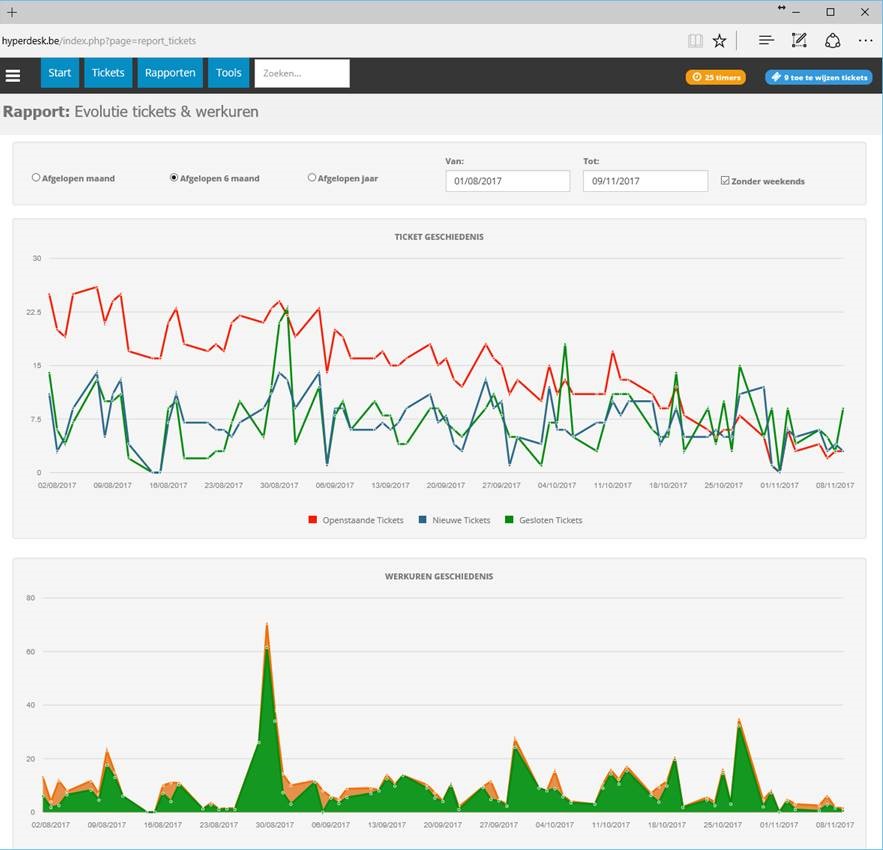
Task: Edit the Tot date field
Action: click(x=645, y=181)
